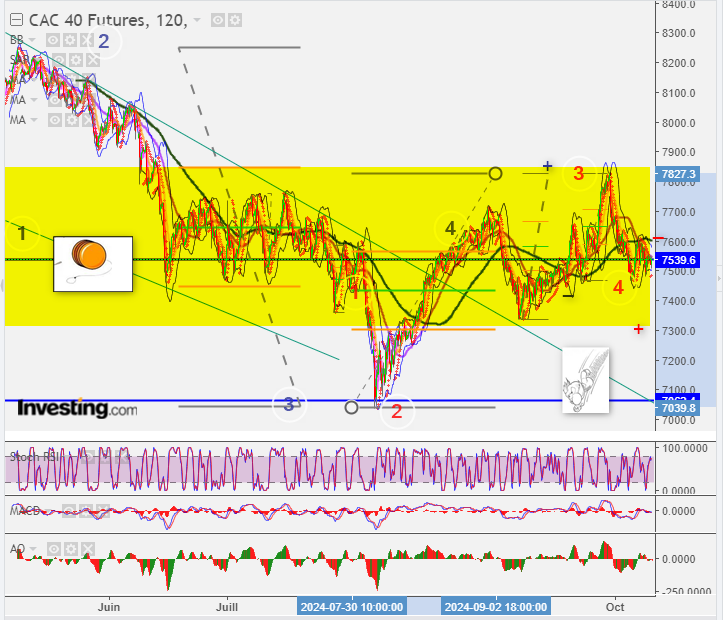This screenshot has height=620, width=723.
Task: Select the red wave label 3 near October high
Action: (579, 174)
